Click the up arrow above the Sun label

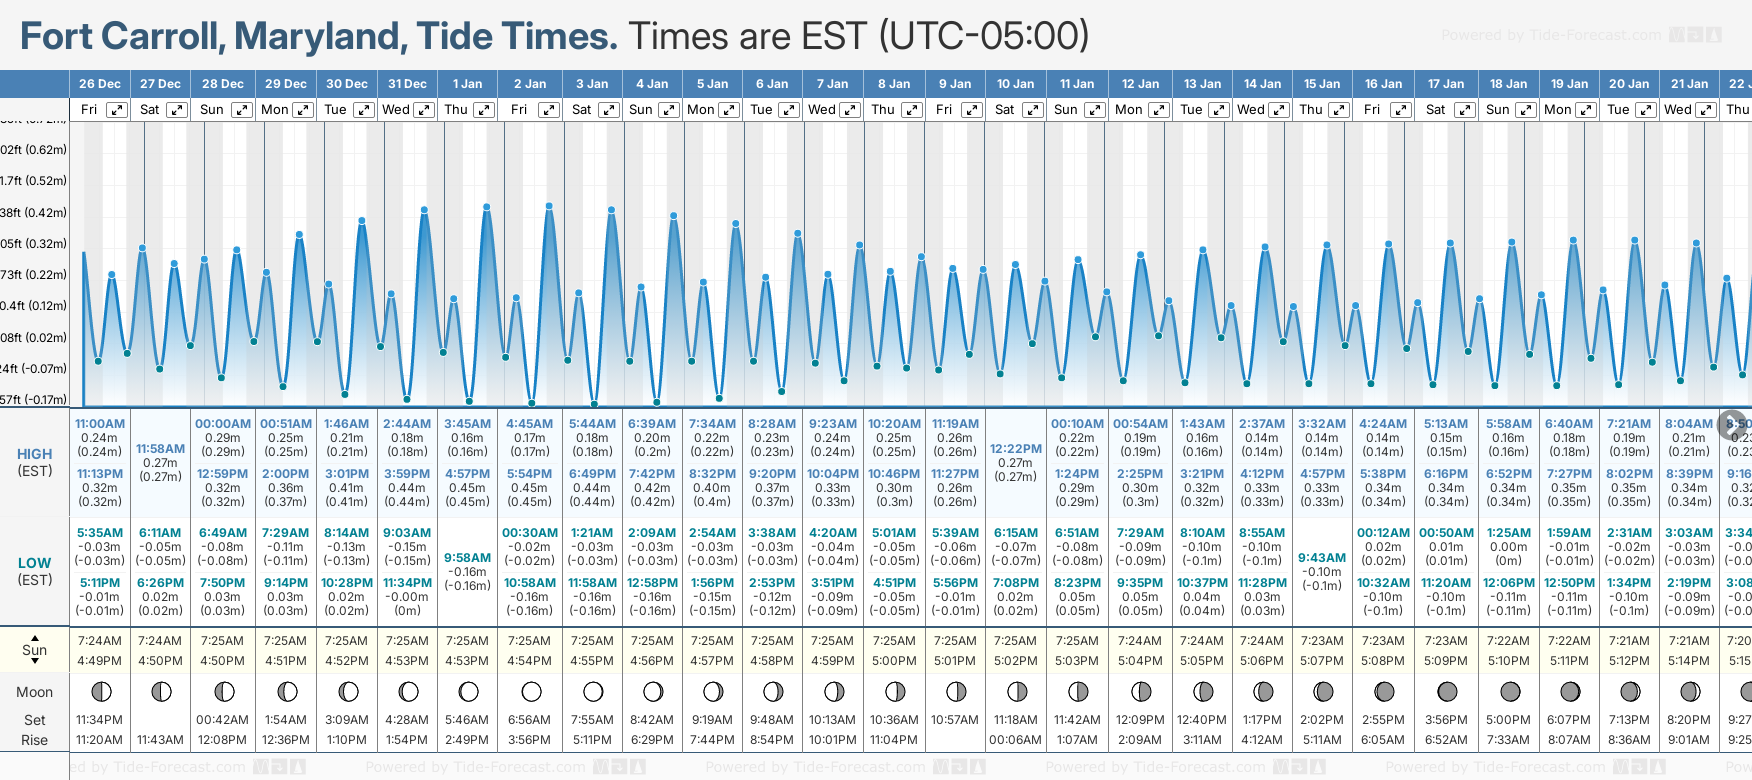click(x=35, y=637)
